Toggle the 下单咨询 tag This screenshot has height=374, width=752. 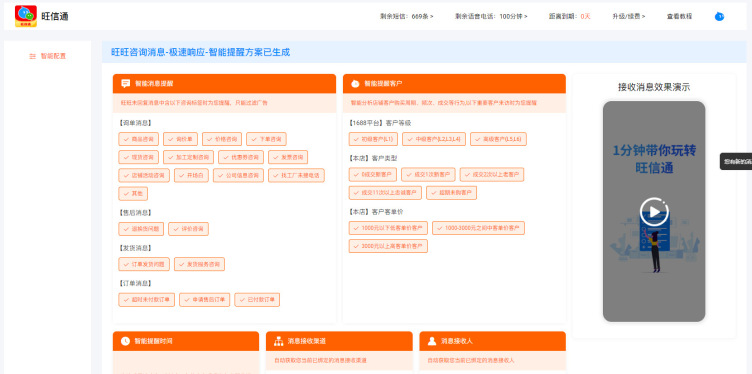[x=266, y=139]
